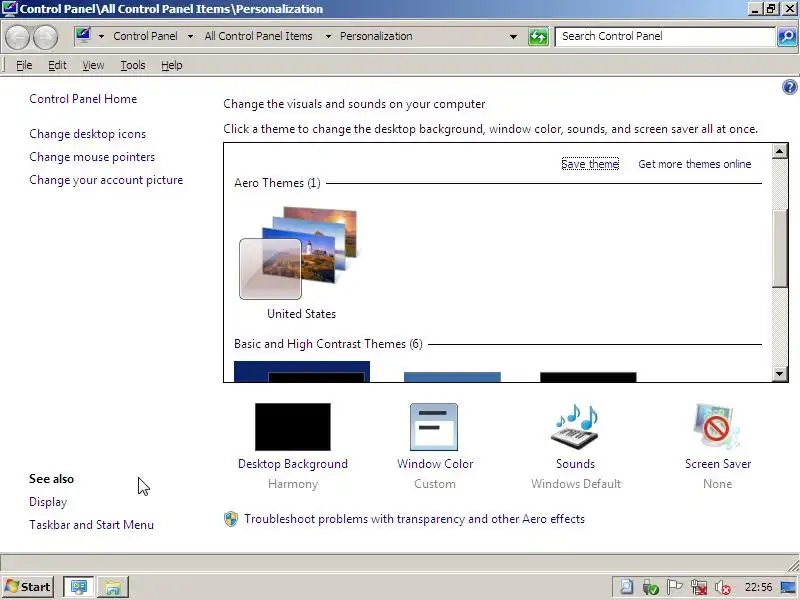
Task: Open the Desktop Background black preview icon
Action: point(293,427)
